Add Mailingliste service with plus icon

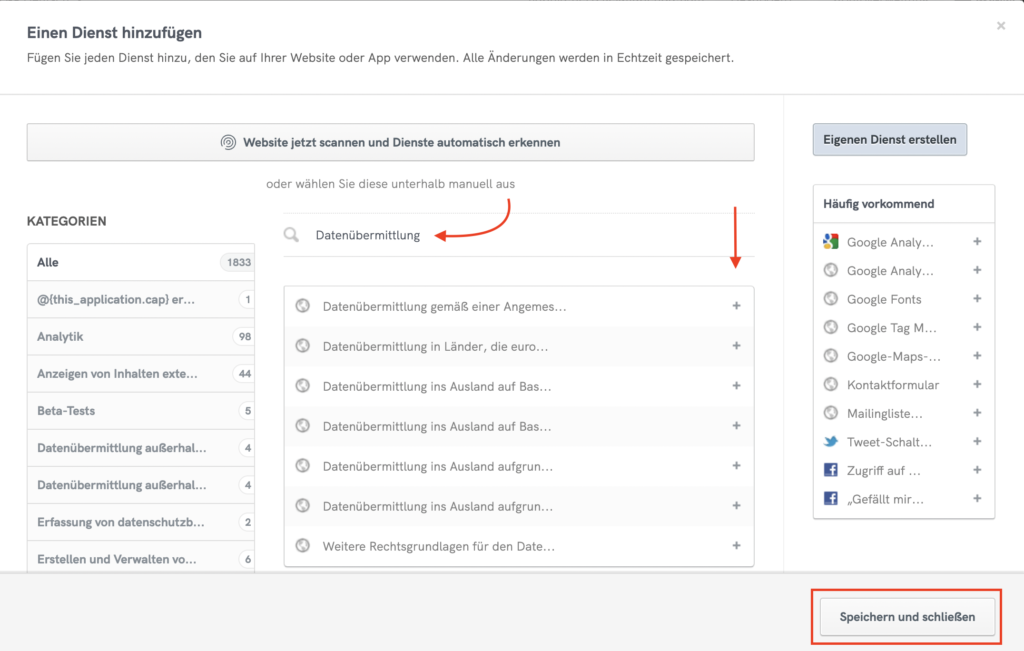[977, 413]
